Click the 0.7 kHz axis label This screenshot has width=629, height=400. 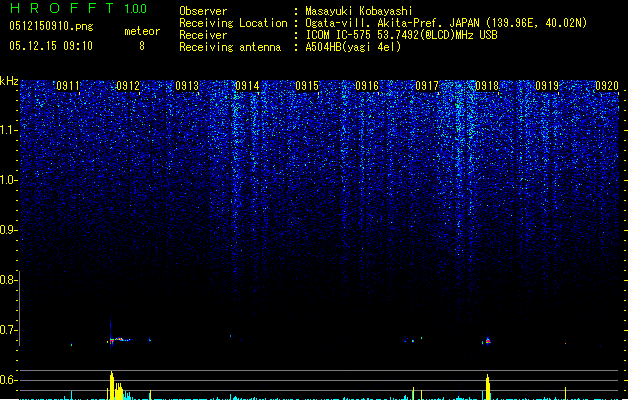pyautogui.click(x=8, y=330)
